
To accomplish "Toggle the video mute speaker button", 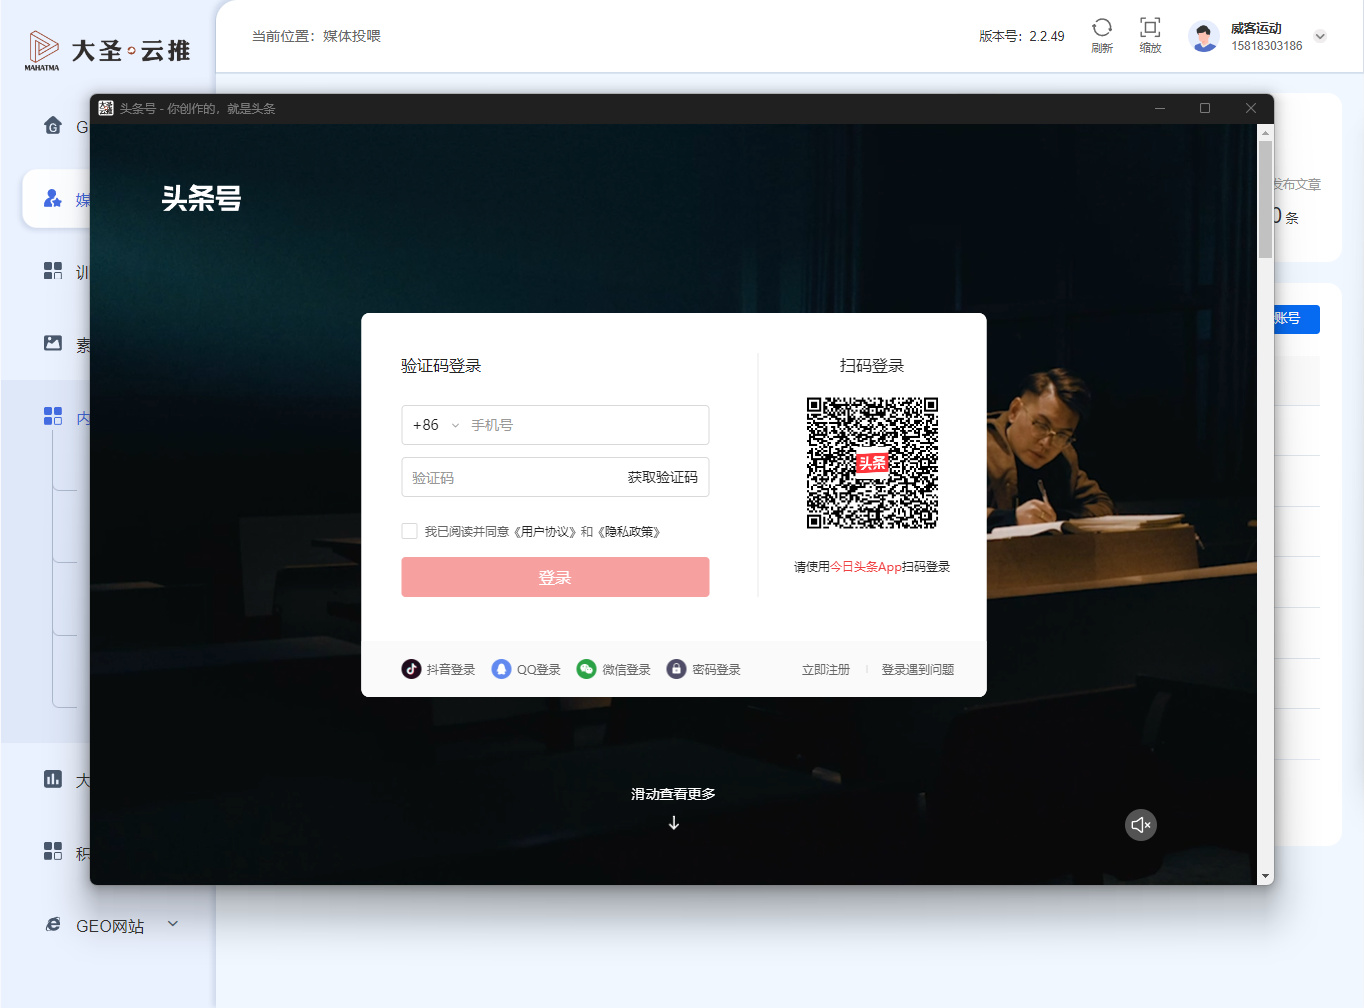I will click(x=1141, y=825).
